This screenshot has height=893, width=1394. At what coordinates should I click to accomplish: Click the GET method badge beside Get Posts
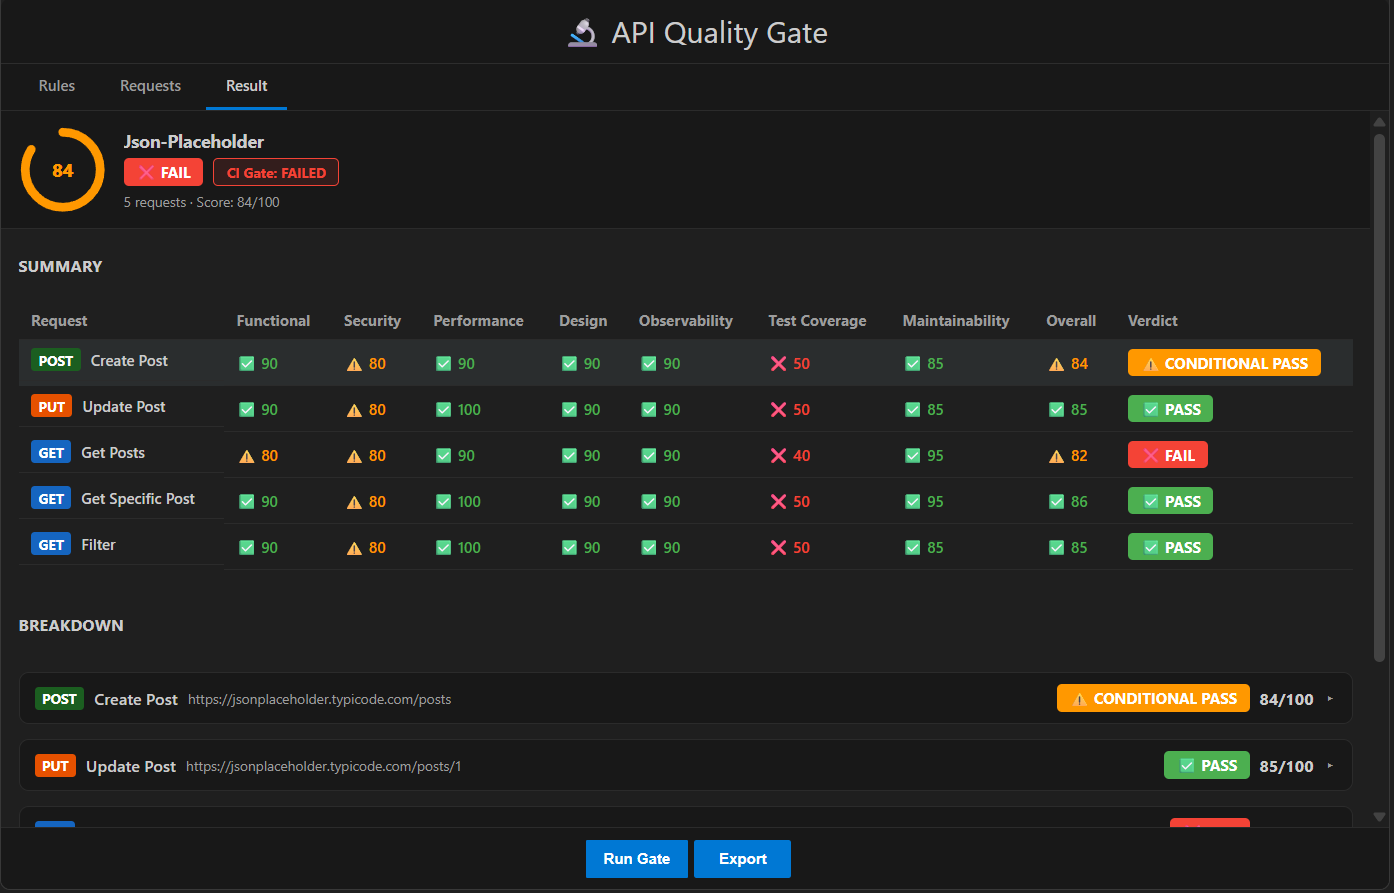(51, 453)
